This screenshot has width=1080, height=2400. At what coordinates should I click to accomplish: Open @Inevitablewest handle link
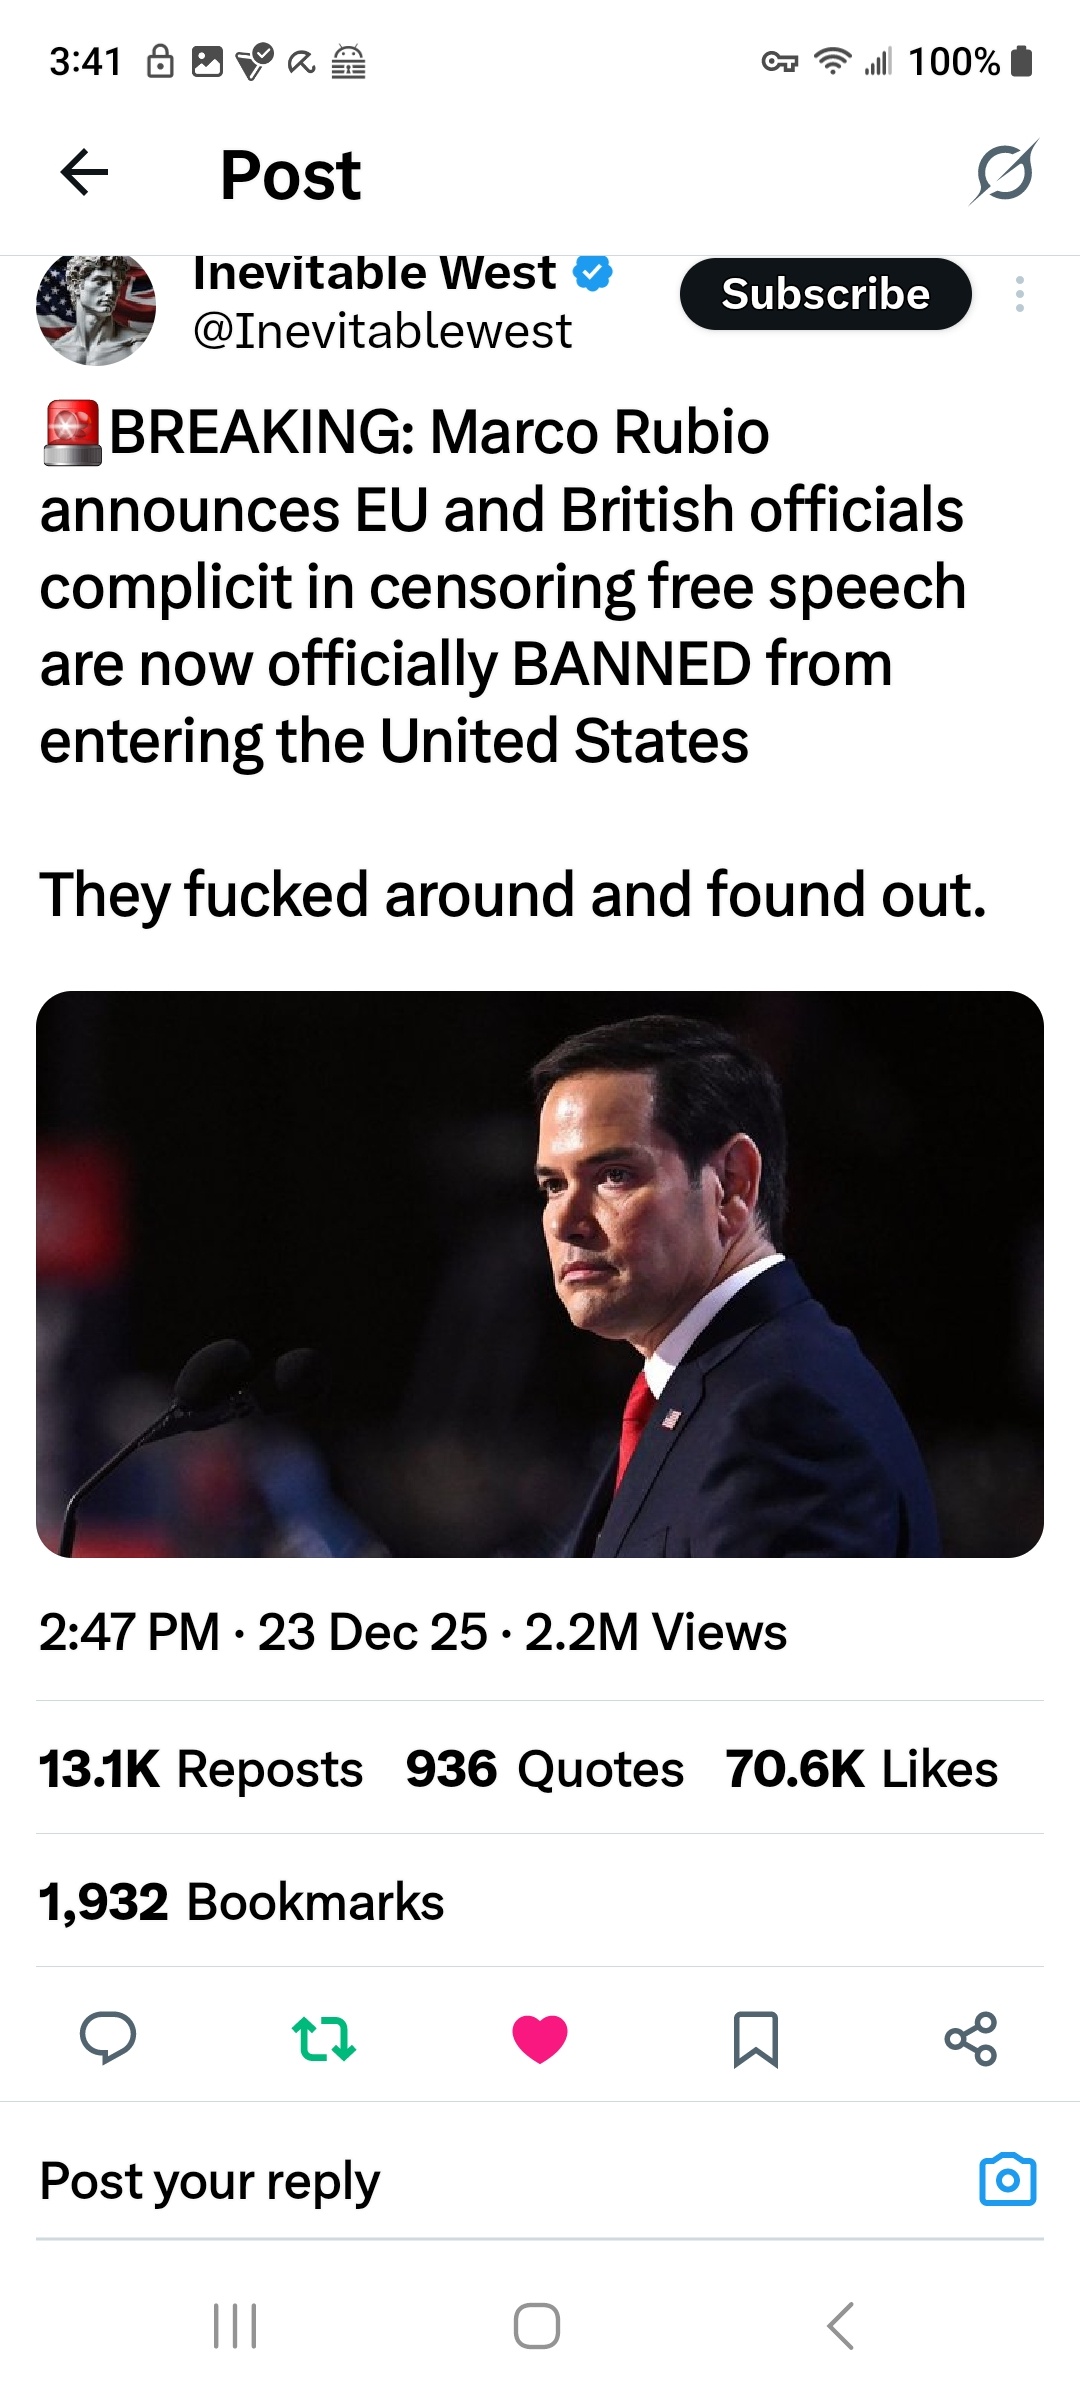[x=382, y=331]
